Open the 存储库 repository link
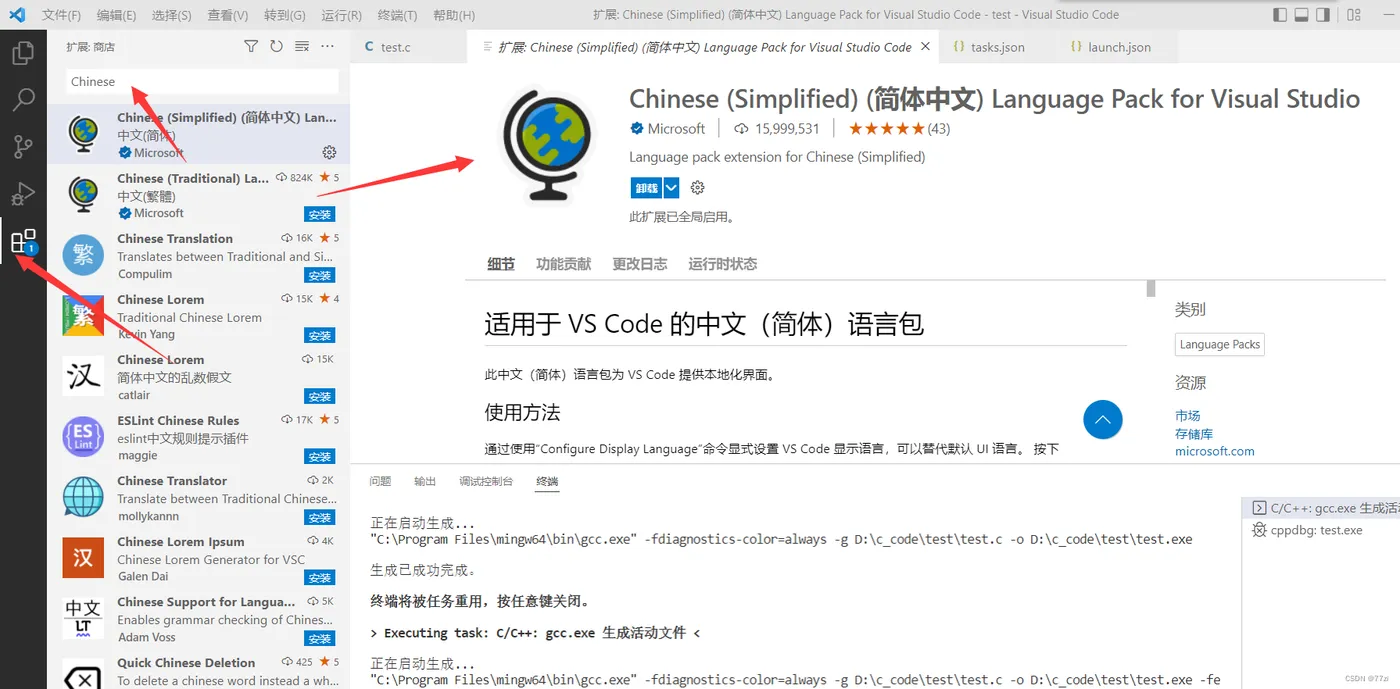The height and width of the screenshot is (689, 1400). (1194, 433)
